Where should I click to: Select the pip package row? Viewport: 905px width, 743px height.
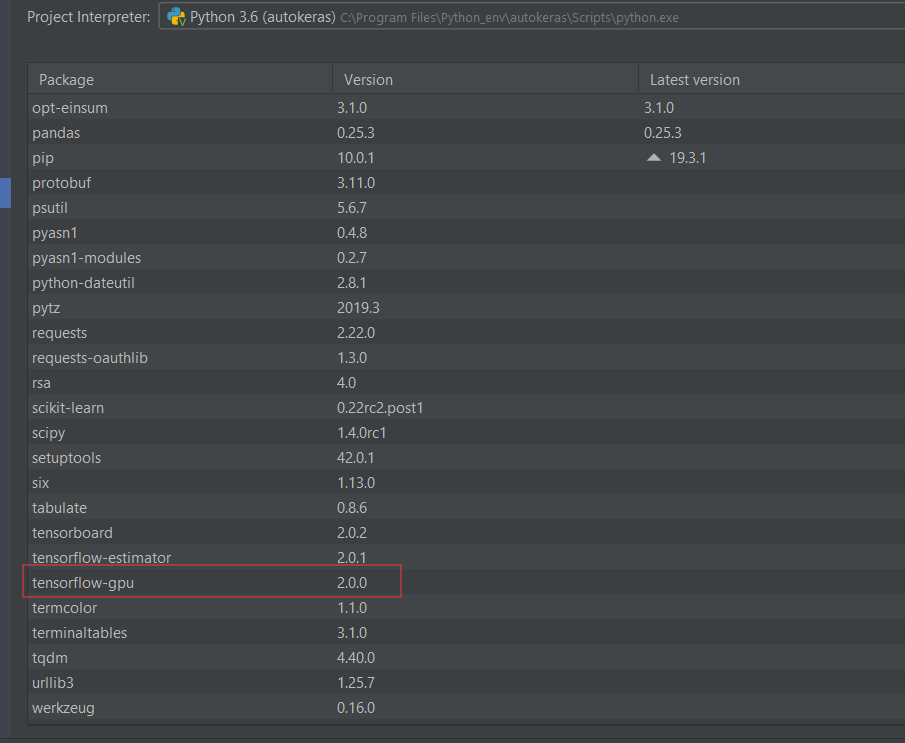[42, 157]
